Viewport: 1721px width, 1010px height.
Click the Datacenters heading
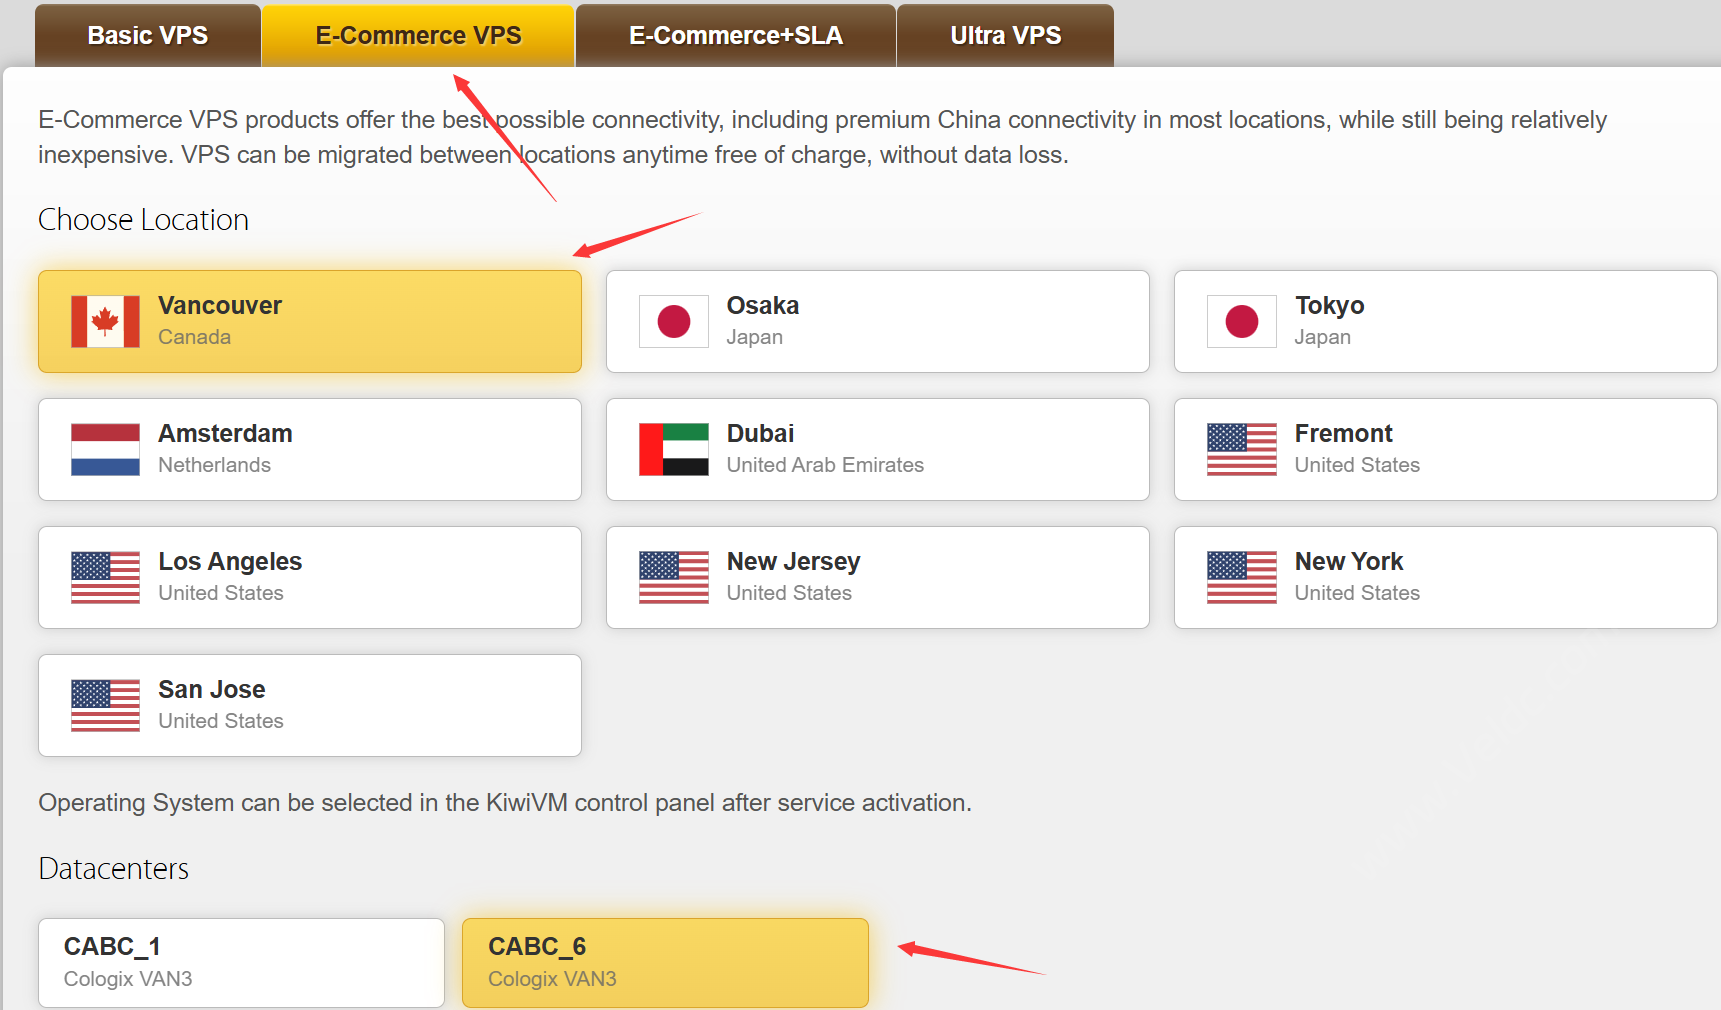click(x=113, y=869)
